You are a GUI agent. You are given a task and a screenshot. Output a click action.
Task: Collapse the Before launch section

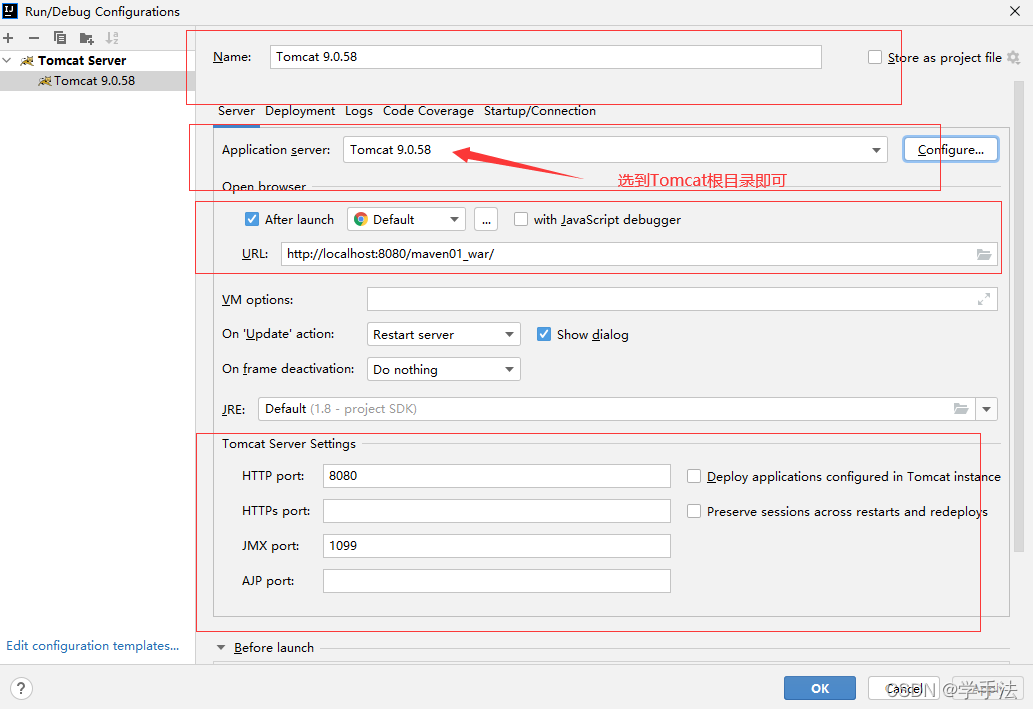(221, 648)
